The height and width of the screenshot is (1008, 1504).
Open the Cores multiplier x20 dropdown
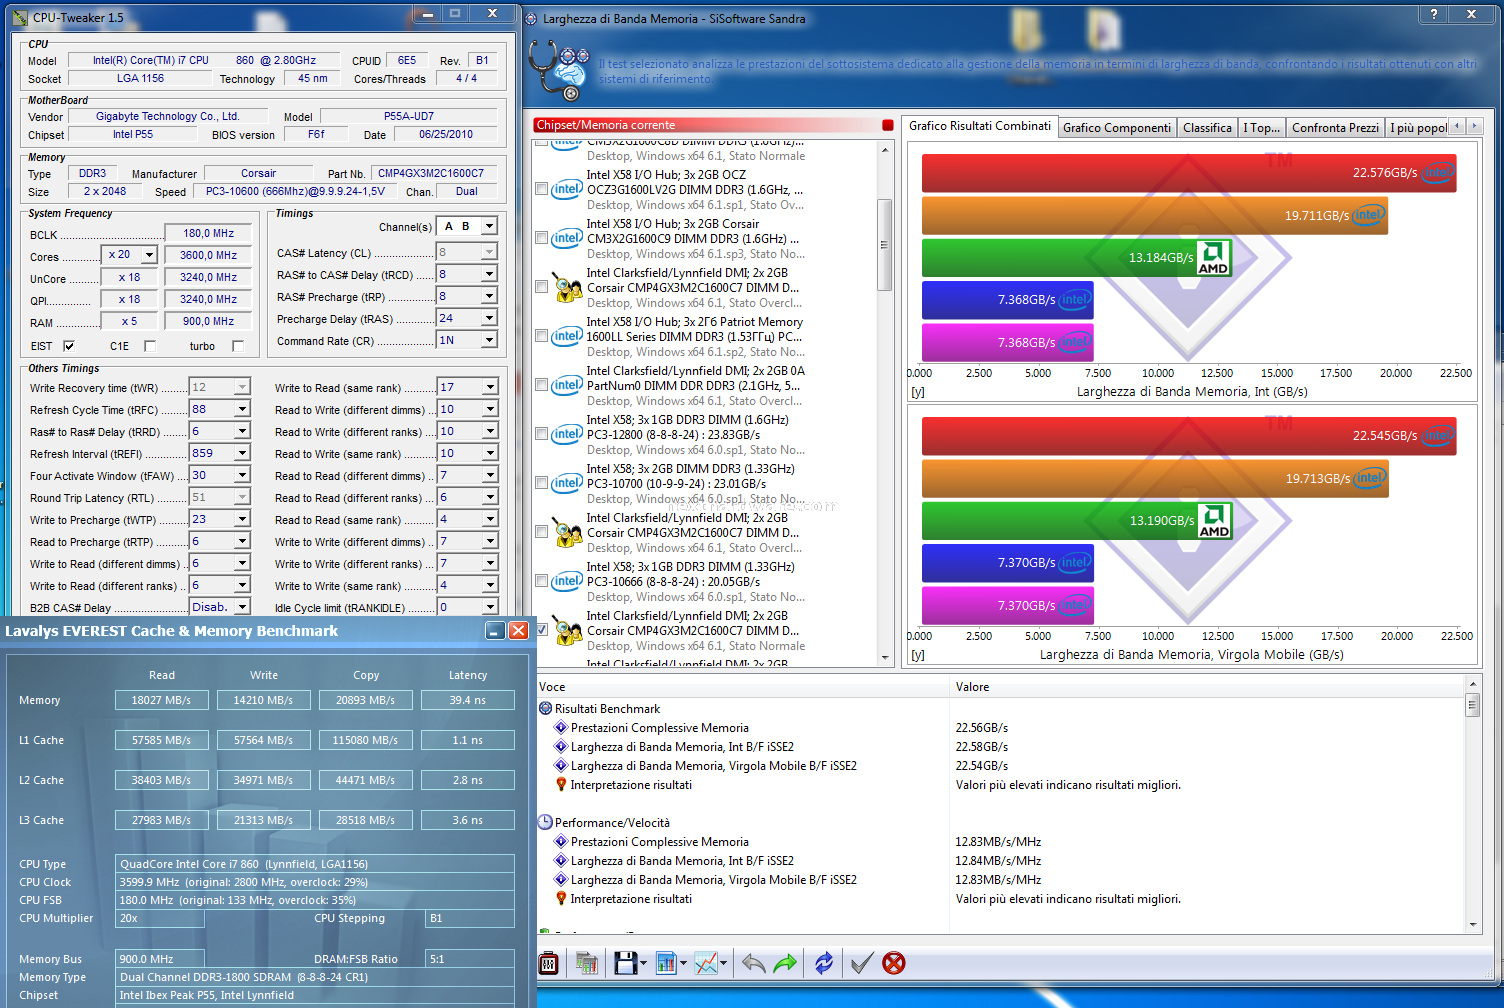(x=149, y=255)
